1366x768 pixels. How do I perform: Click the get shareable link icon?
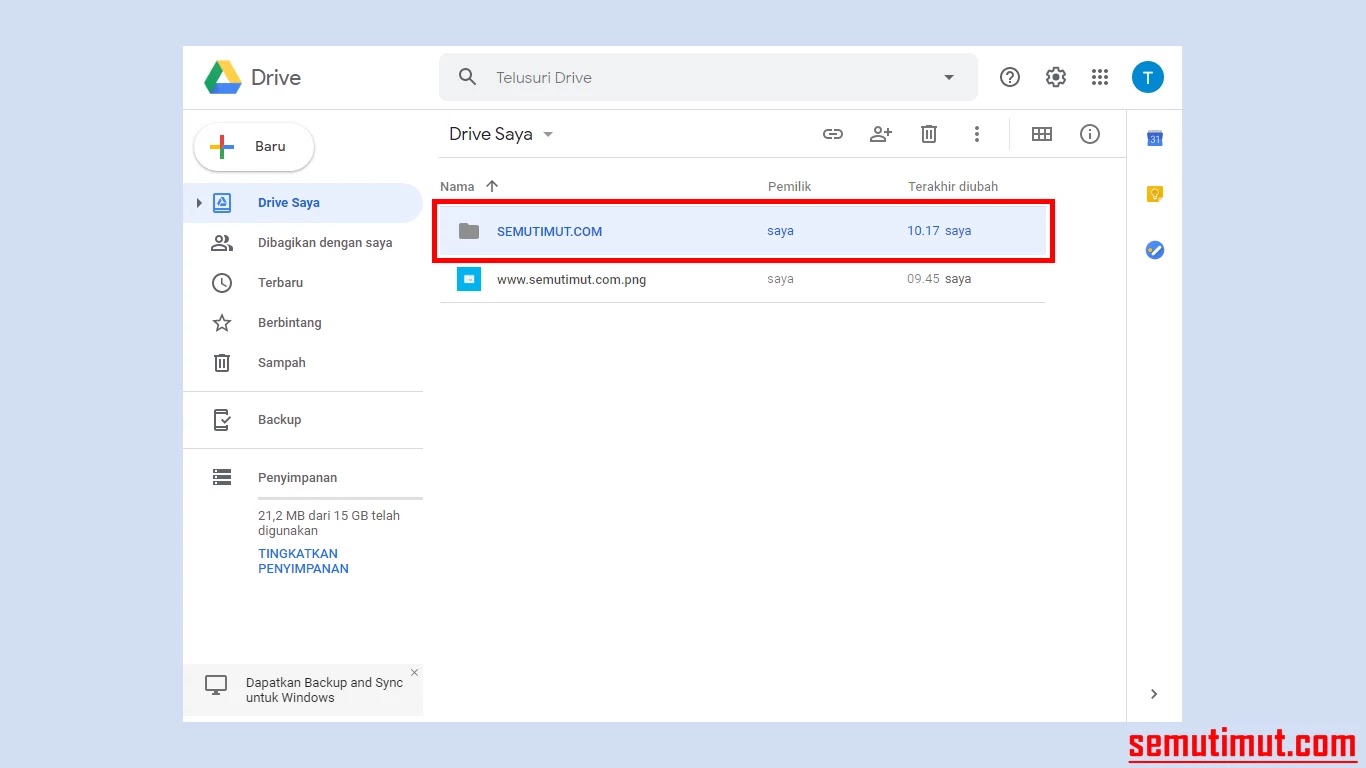(833, 134)
